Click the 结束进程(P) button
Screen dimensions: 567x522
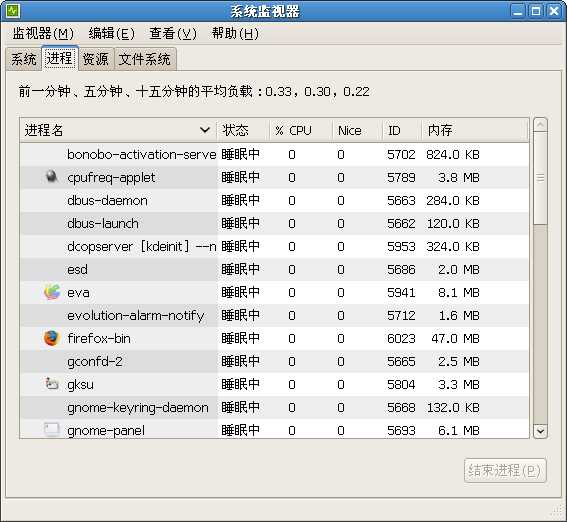505,470
